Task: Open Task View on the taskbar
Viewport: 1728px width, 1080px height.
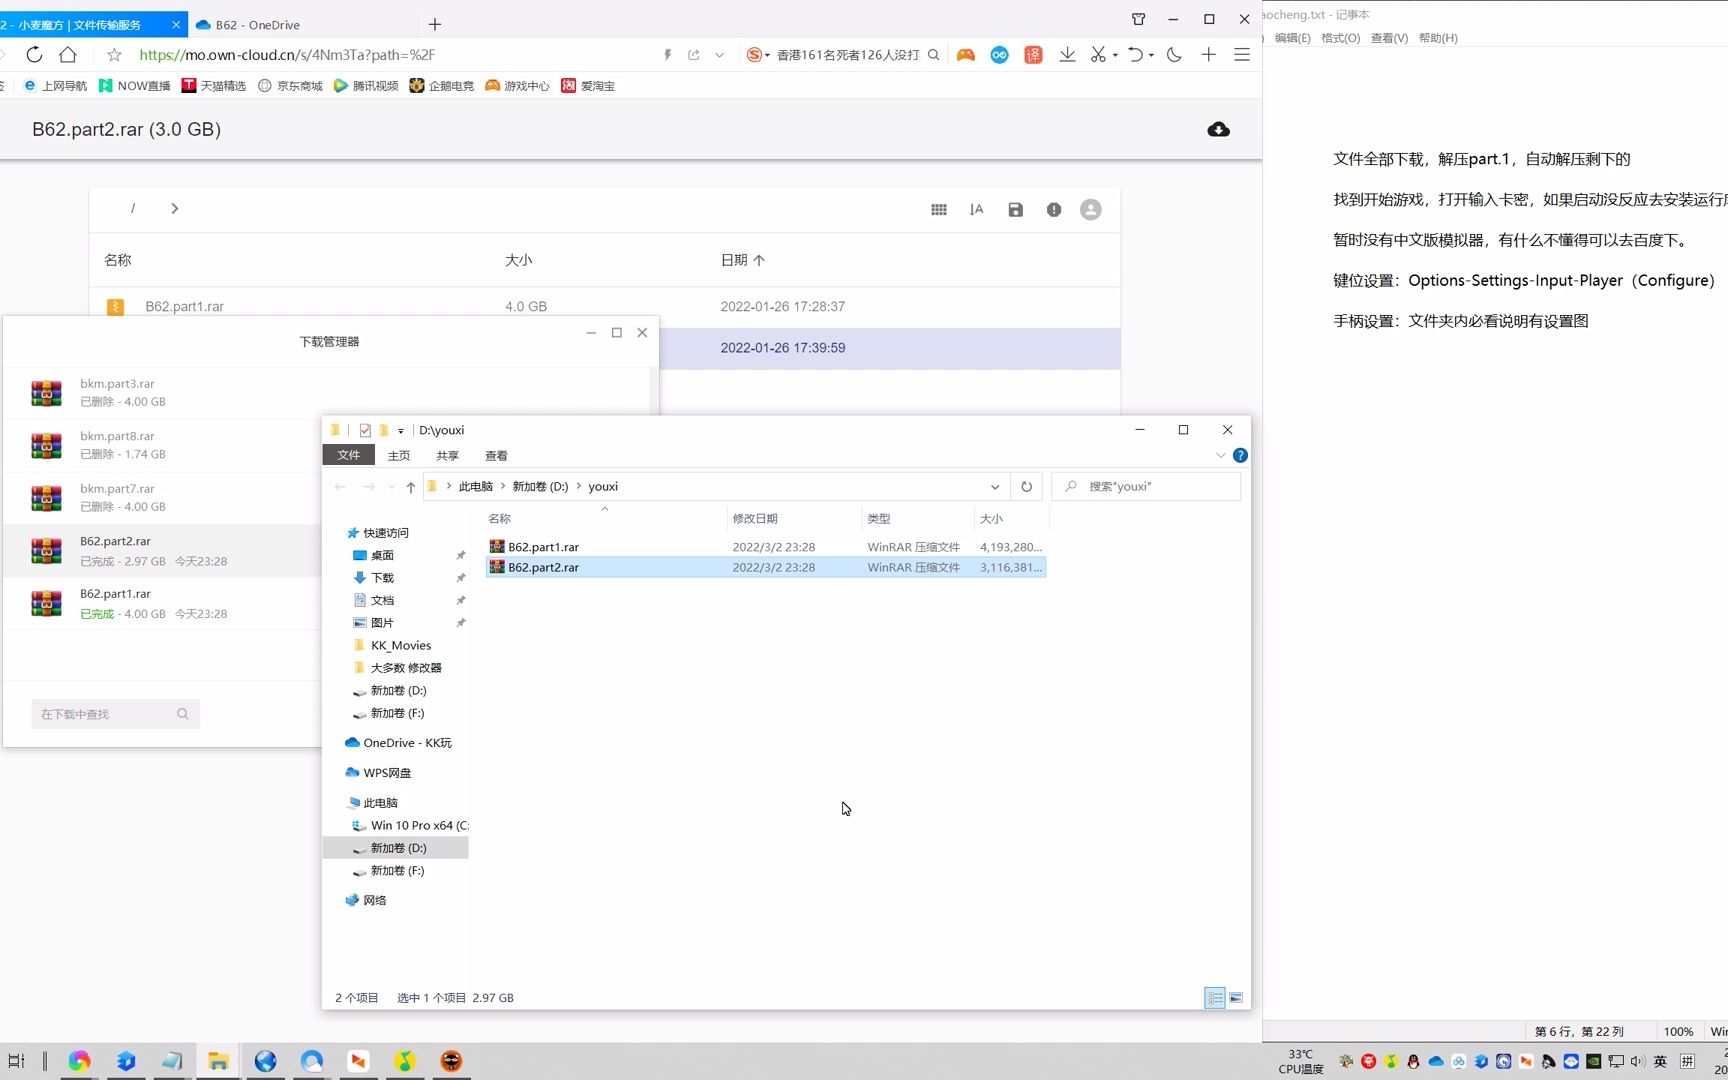Action: point(16,1061)
